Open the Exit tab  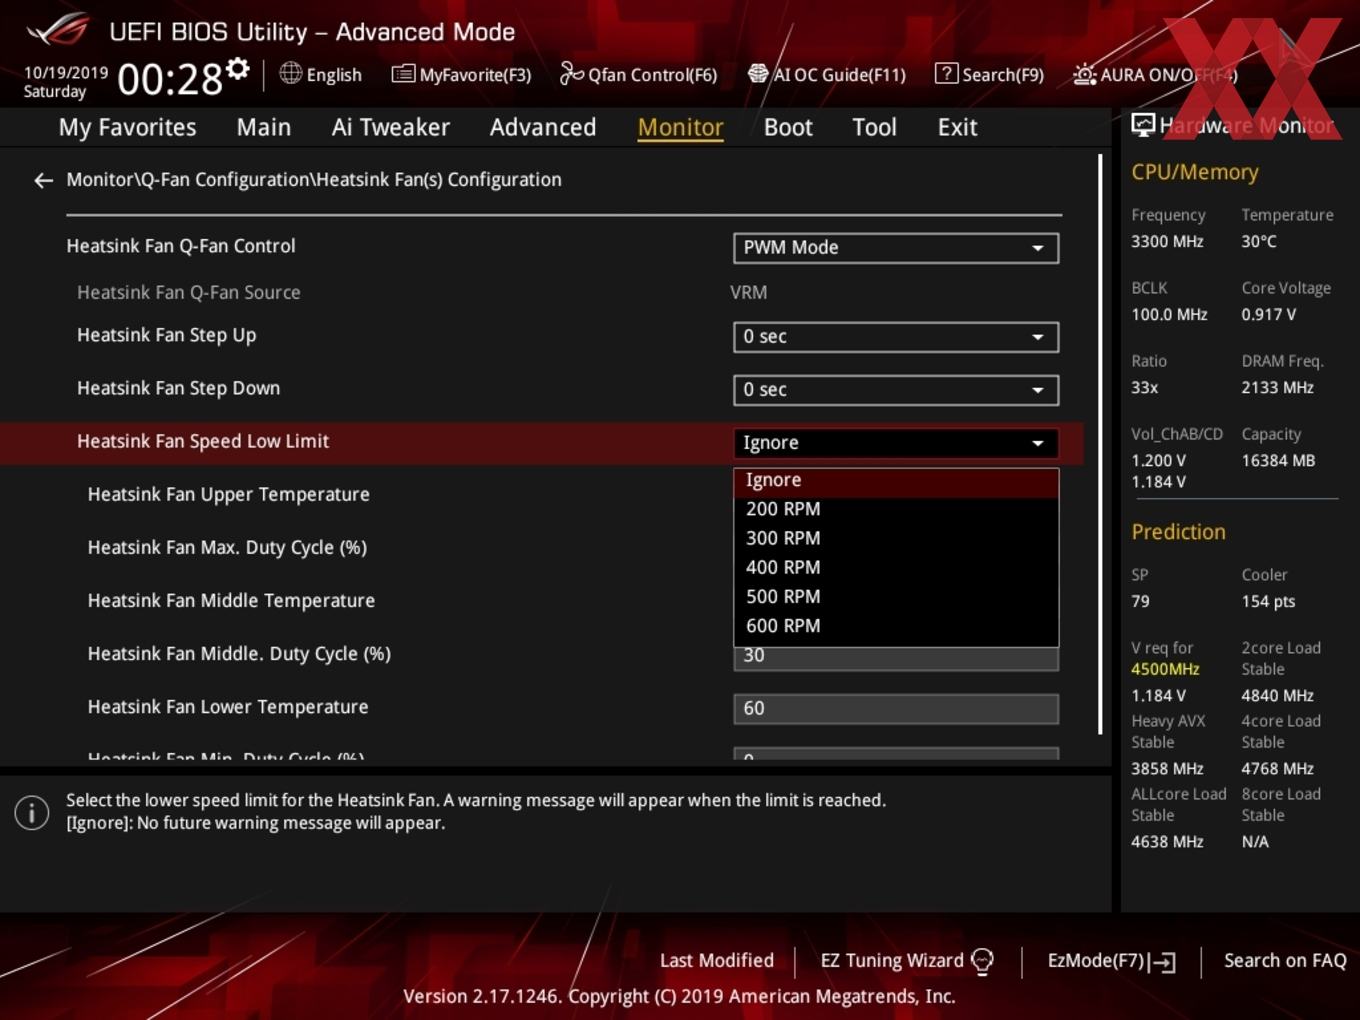(x=957, y=127)
